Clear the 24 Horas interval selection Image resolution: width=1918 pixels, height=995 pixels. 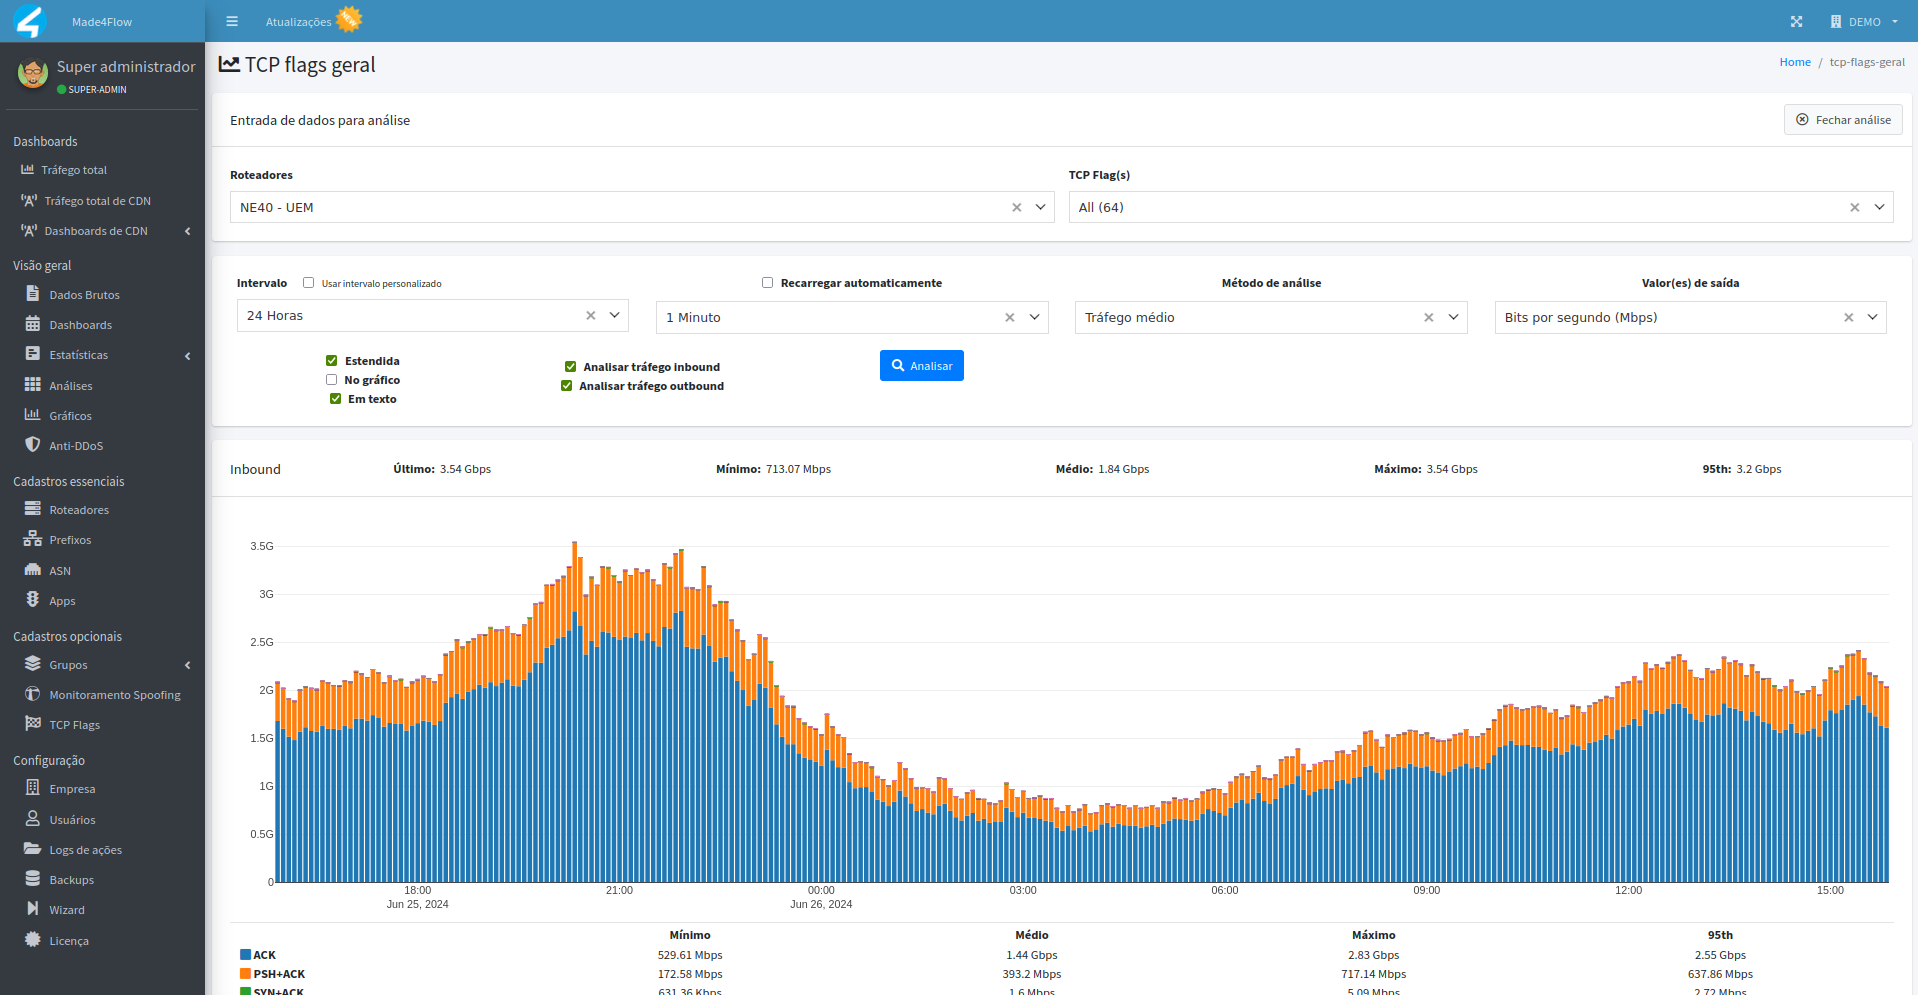pyautogui.click(x=591, y=315)
